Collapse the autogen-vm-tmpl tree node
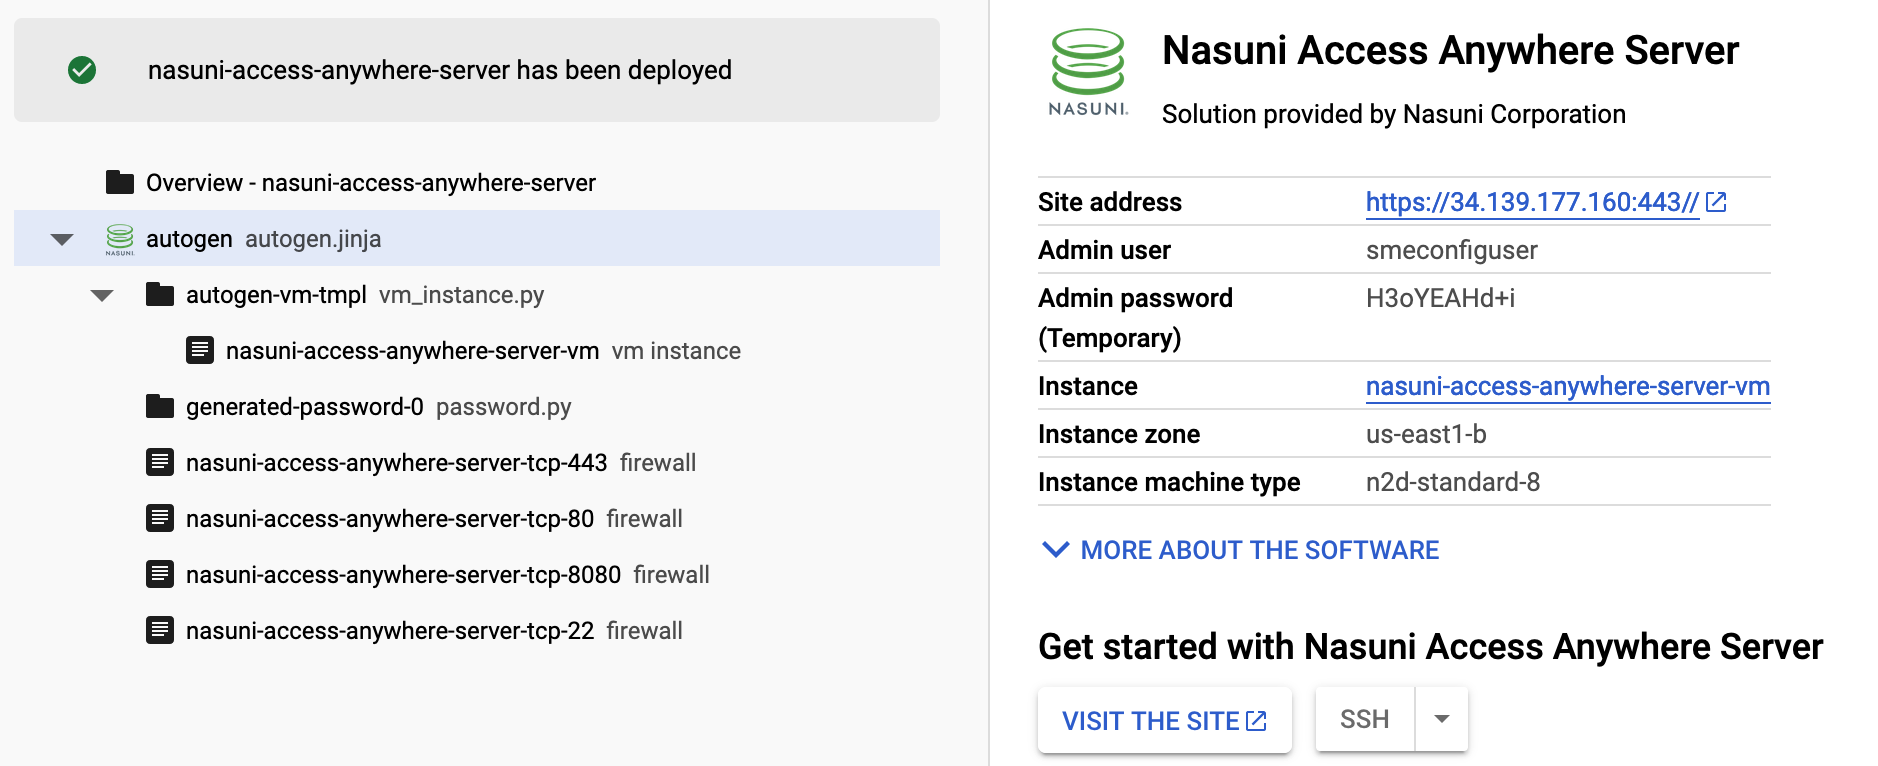The width and height of the screenshot is (1878, 766). [102, 295]
